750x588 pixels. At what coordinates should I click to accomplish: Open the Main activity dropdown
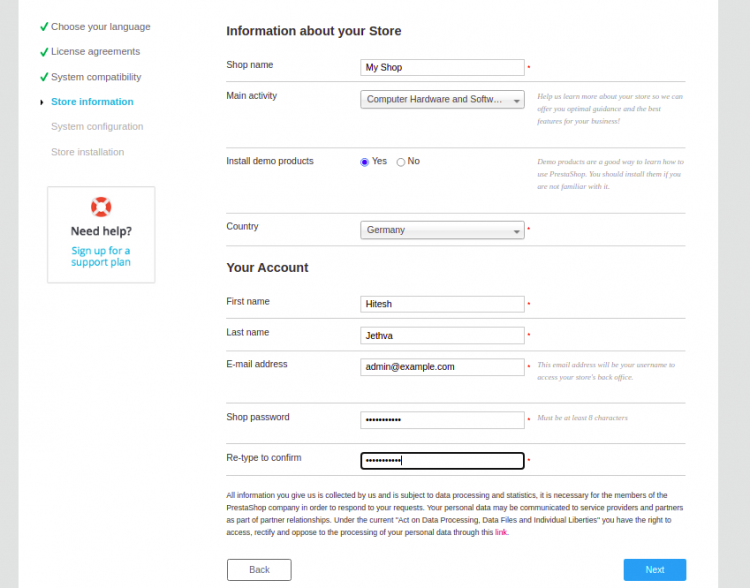(442, 100)
